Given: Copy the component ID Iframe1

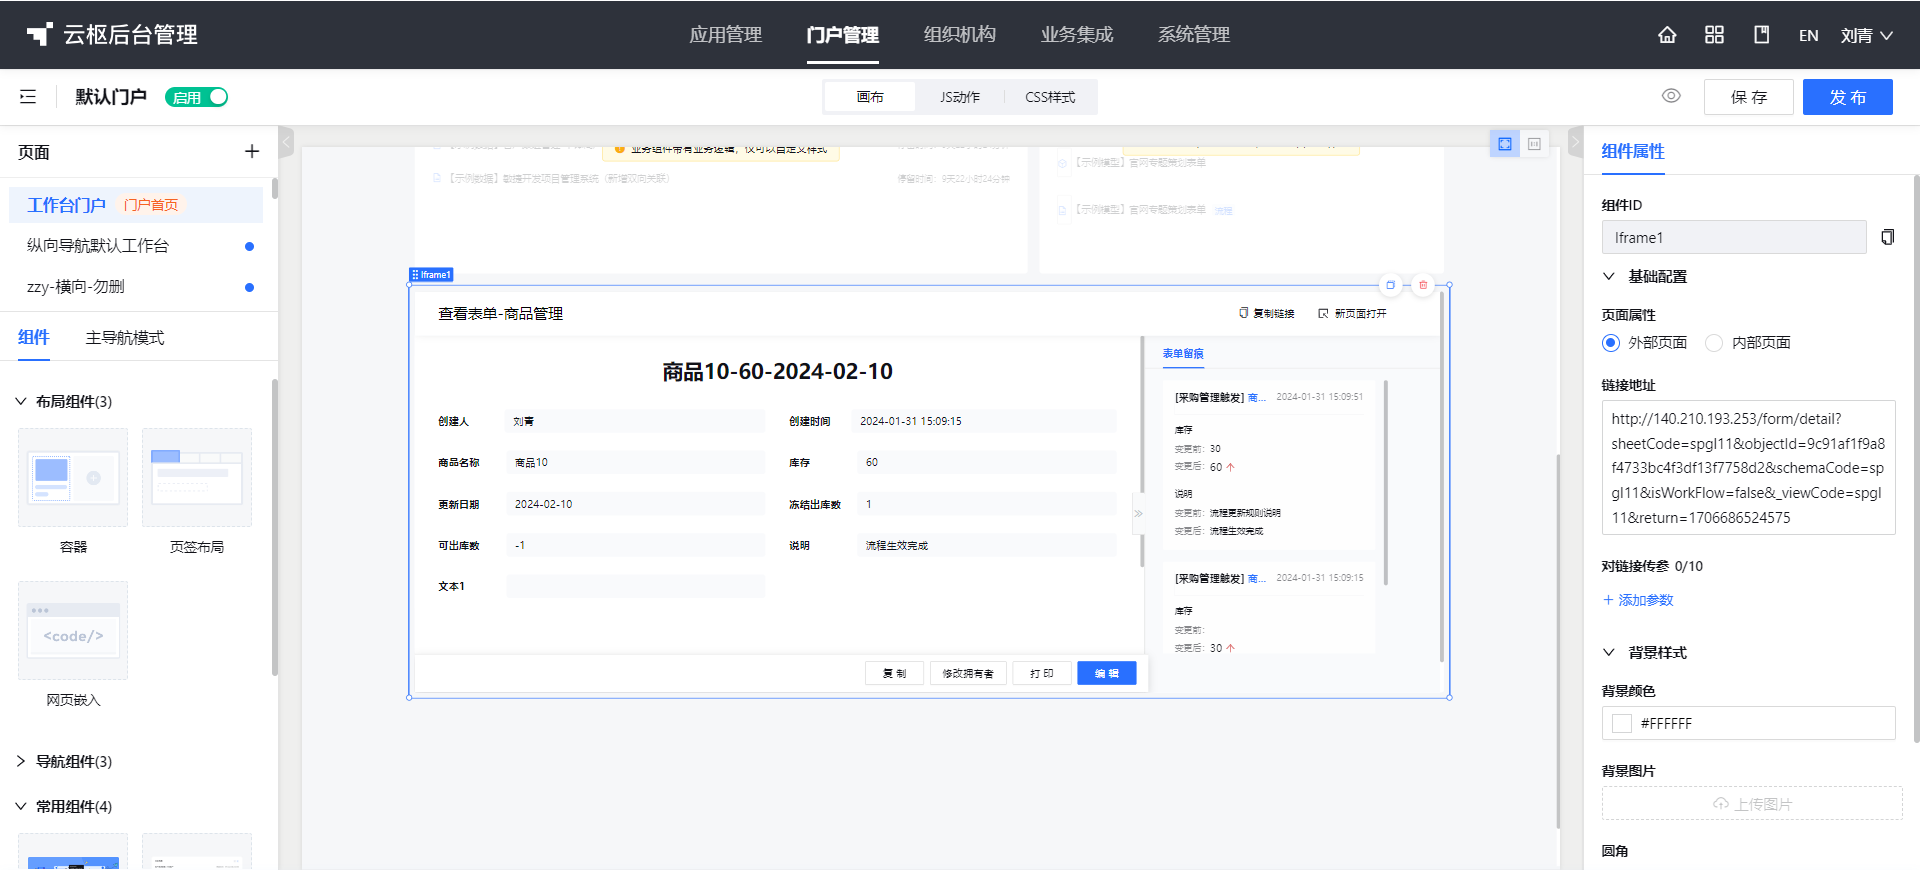Looking at the screenshot, I should (x=1887, y=237).
